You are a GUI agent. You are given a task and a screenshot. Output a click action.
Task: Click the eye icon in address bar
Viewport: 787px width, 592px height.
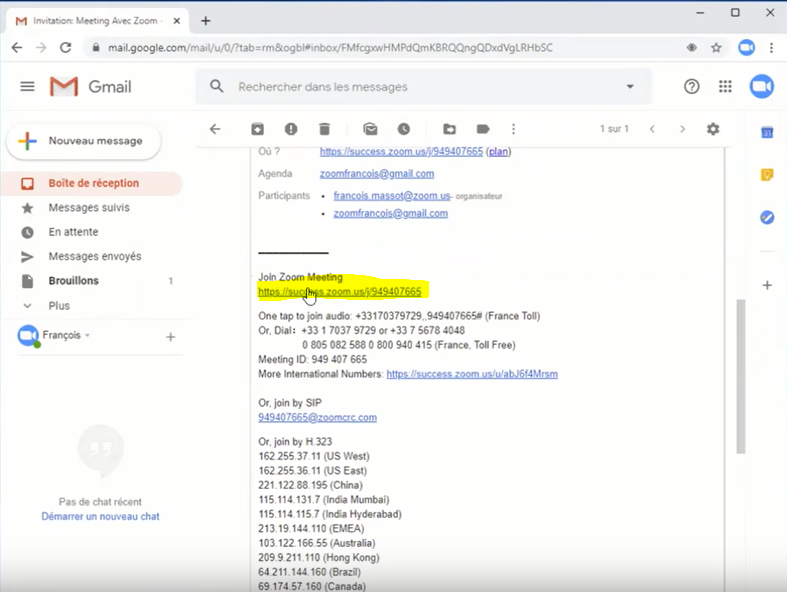pyautogui.click(x=691, y=48)
